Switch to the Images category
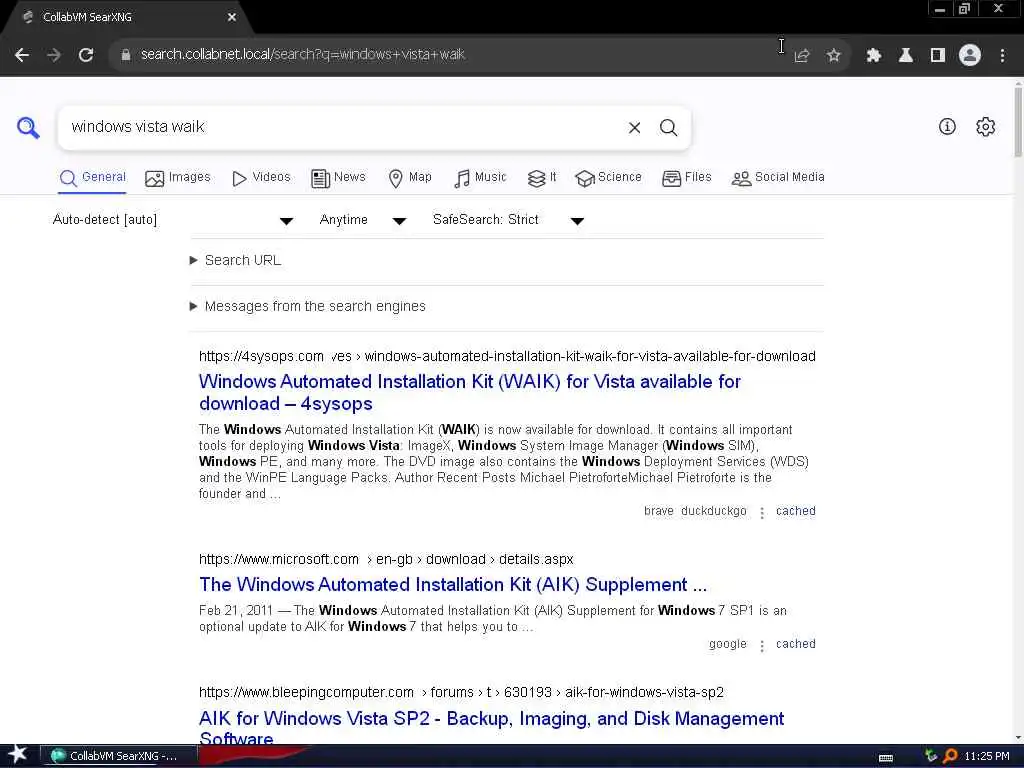This screenshot has height=768, width=1024. click(x=178, y=178)
